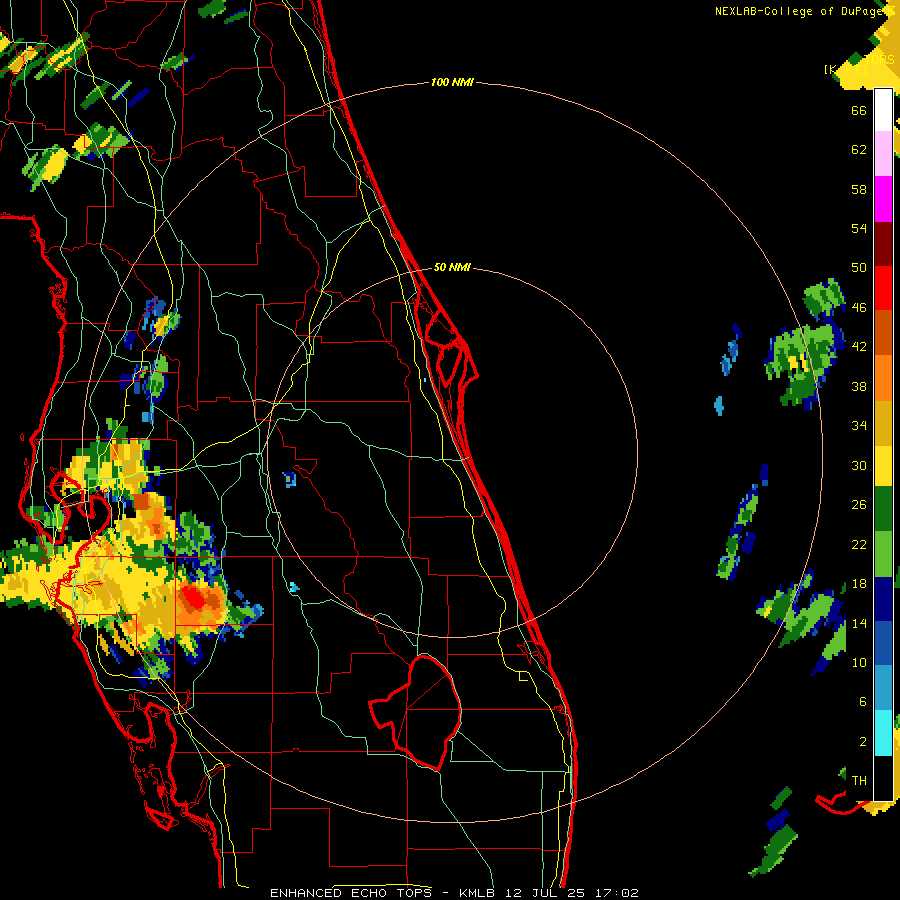Select the white swatch on the color scale
Image resolution: width=900 pixels, height=900 pixels.
(883, 110)
